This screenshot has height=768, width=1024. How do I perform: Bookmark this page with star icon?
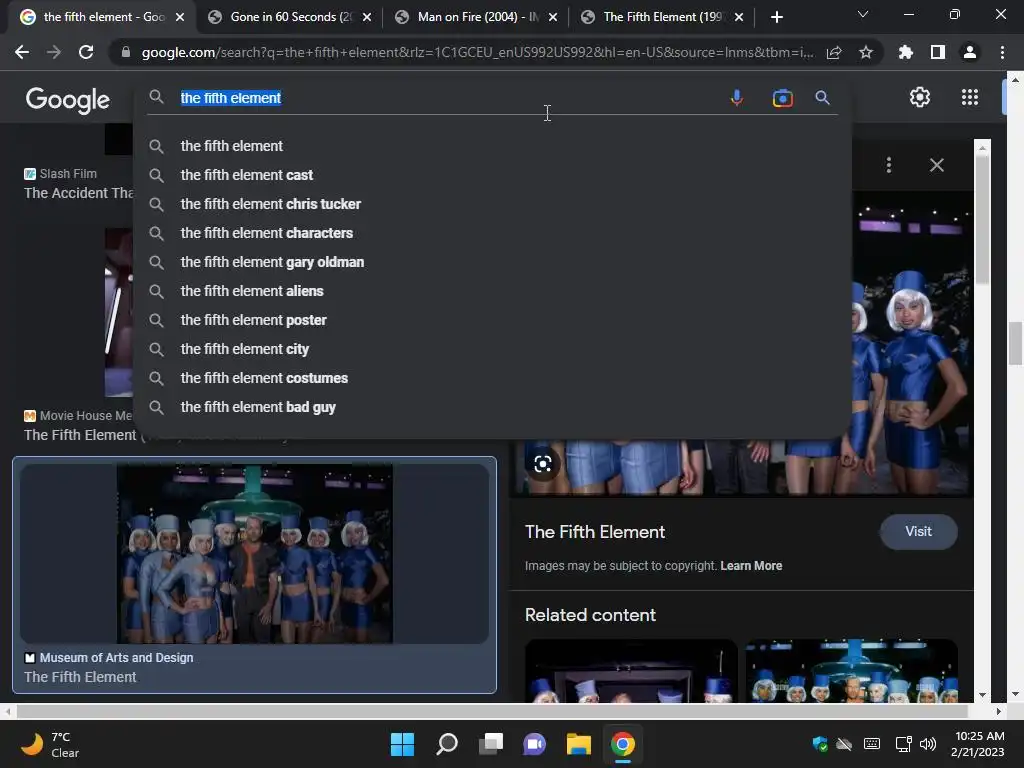pyautogui.click(x=866, y=52)
